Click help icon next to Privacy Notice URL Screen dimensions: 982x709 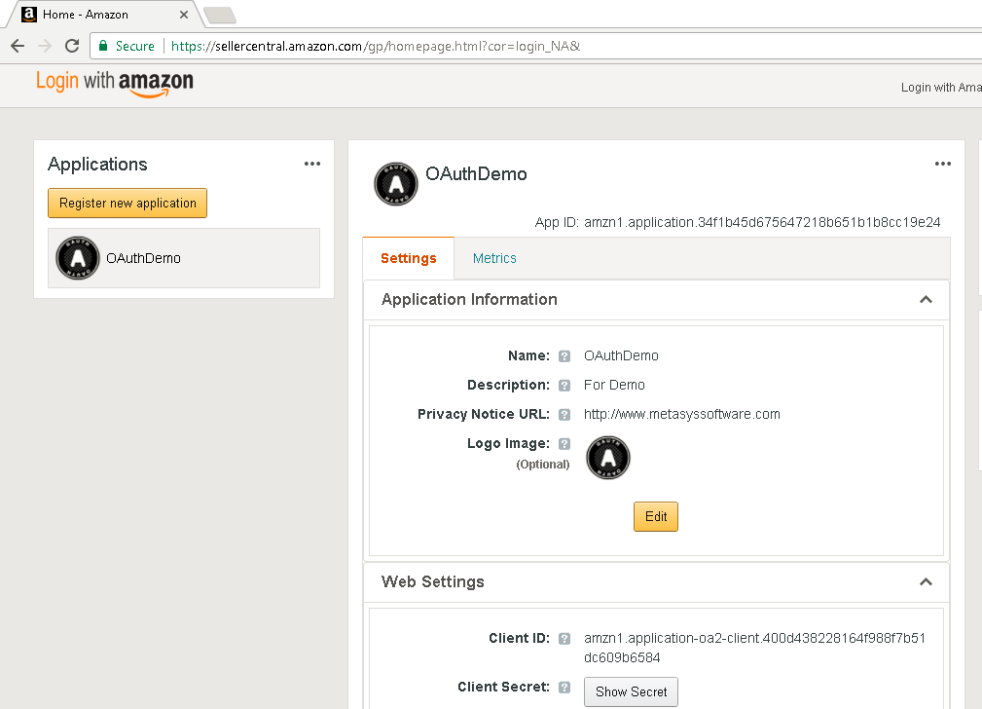[564, 414]
